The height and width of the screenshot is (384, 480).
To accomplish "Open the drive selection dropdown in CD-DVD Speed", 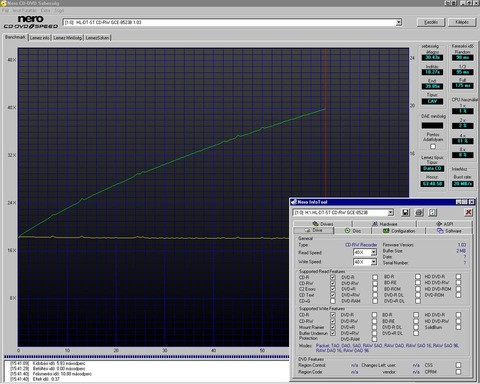I will [x=399, y=22].
